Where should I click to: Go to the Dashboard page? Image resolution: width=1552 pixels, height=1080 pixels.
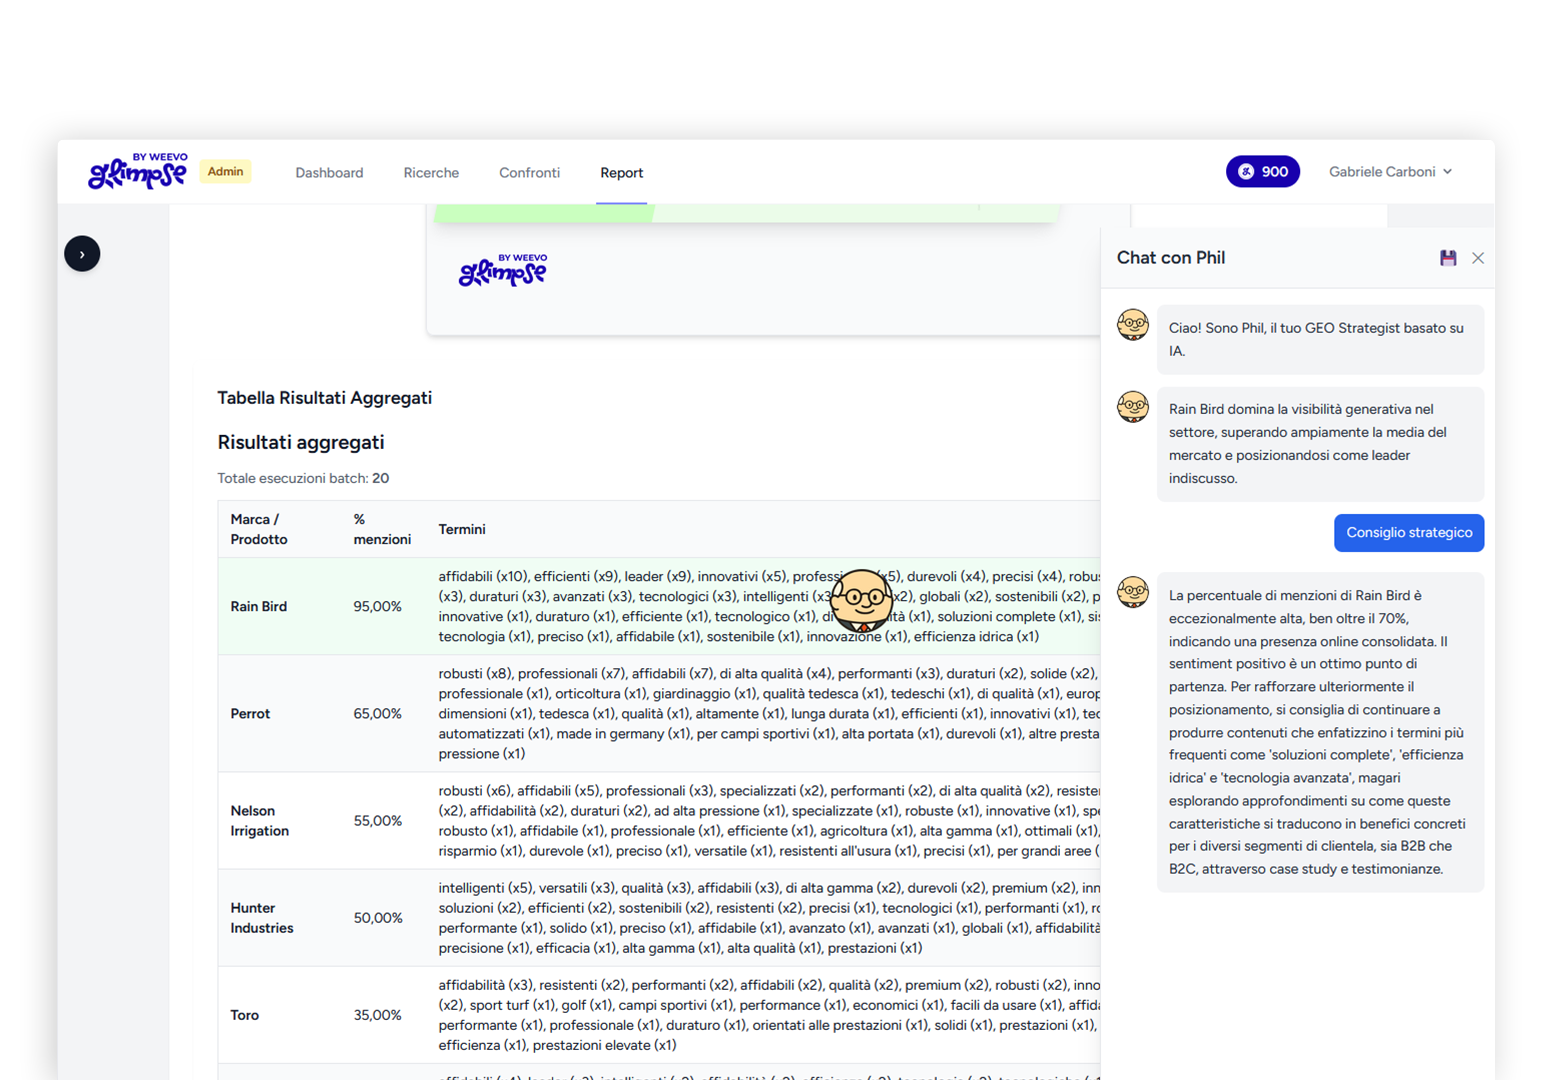click(329, 173)
